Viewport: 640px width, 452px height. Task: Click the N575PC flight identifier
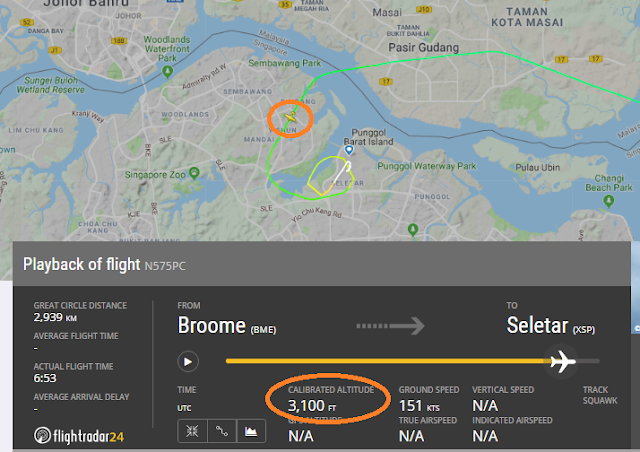pyautogui.click(x=165, y=266)
